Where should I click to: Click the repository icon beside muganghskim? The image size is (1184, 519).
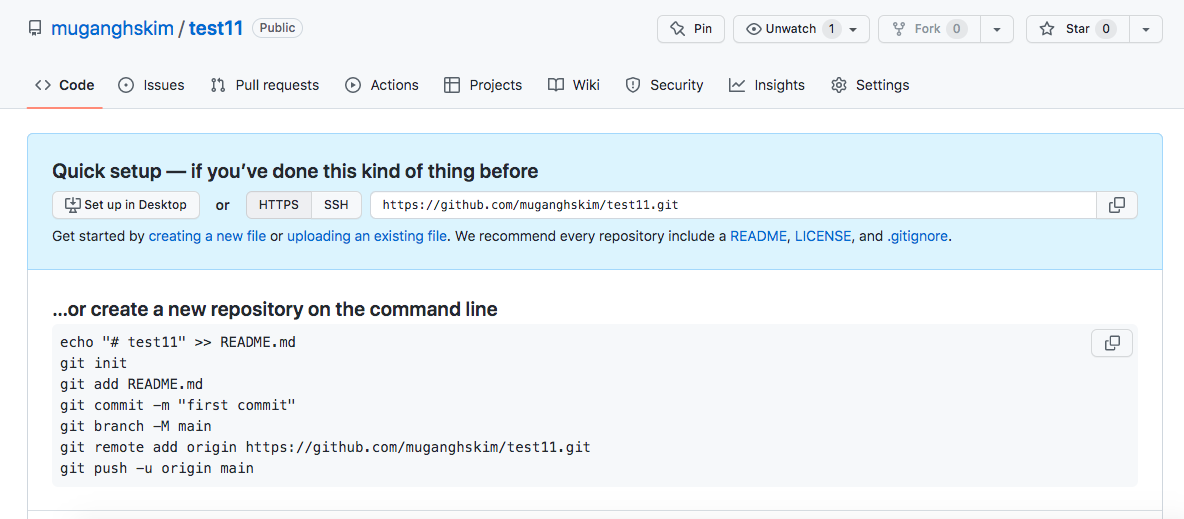(x=35, y=29)
